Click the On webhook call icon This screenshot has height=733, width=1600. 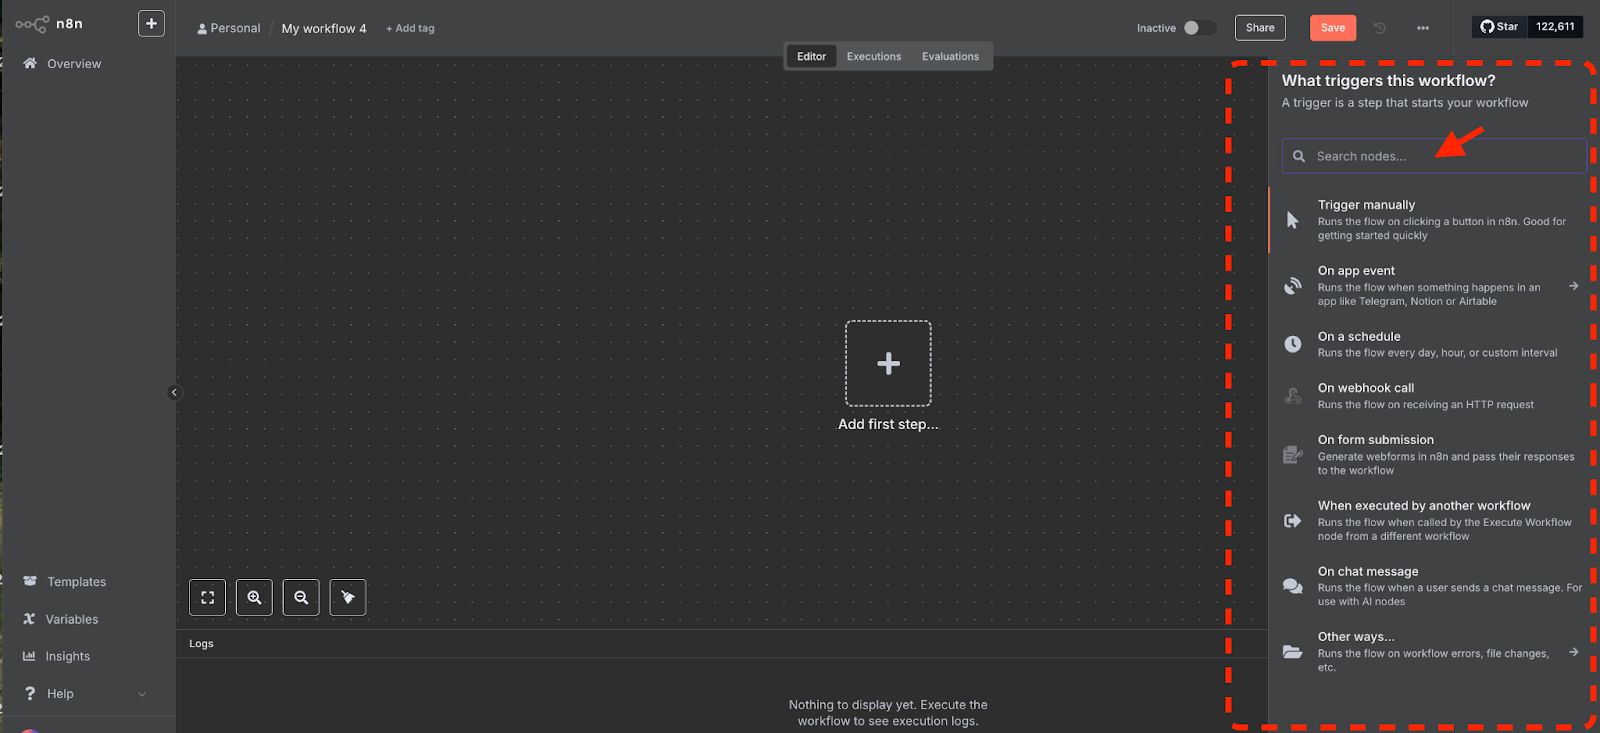[x=1293, y=396]
